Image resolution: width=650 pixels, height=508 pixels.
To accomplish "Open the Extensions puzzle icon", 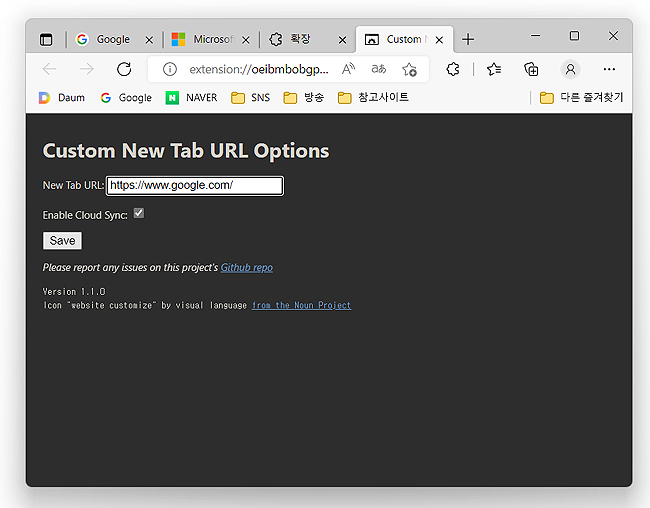I will coord(453,69).
